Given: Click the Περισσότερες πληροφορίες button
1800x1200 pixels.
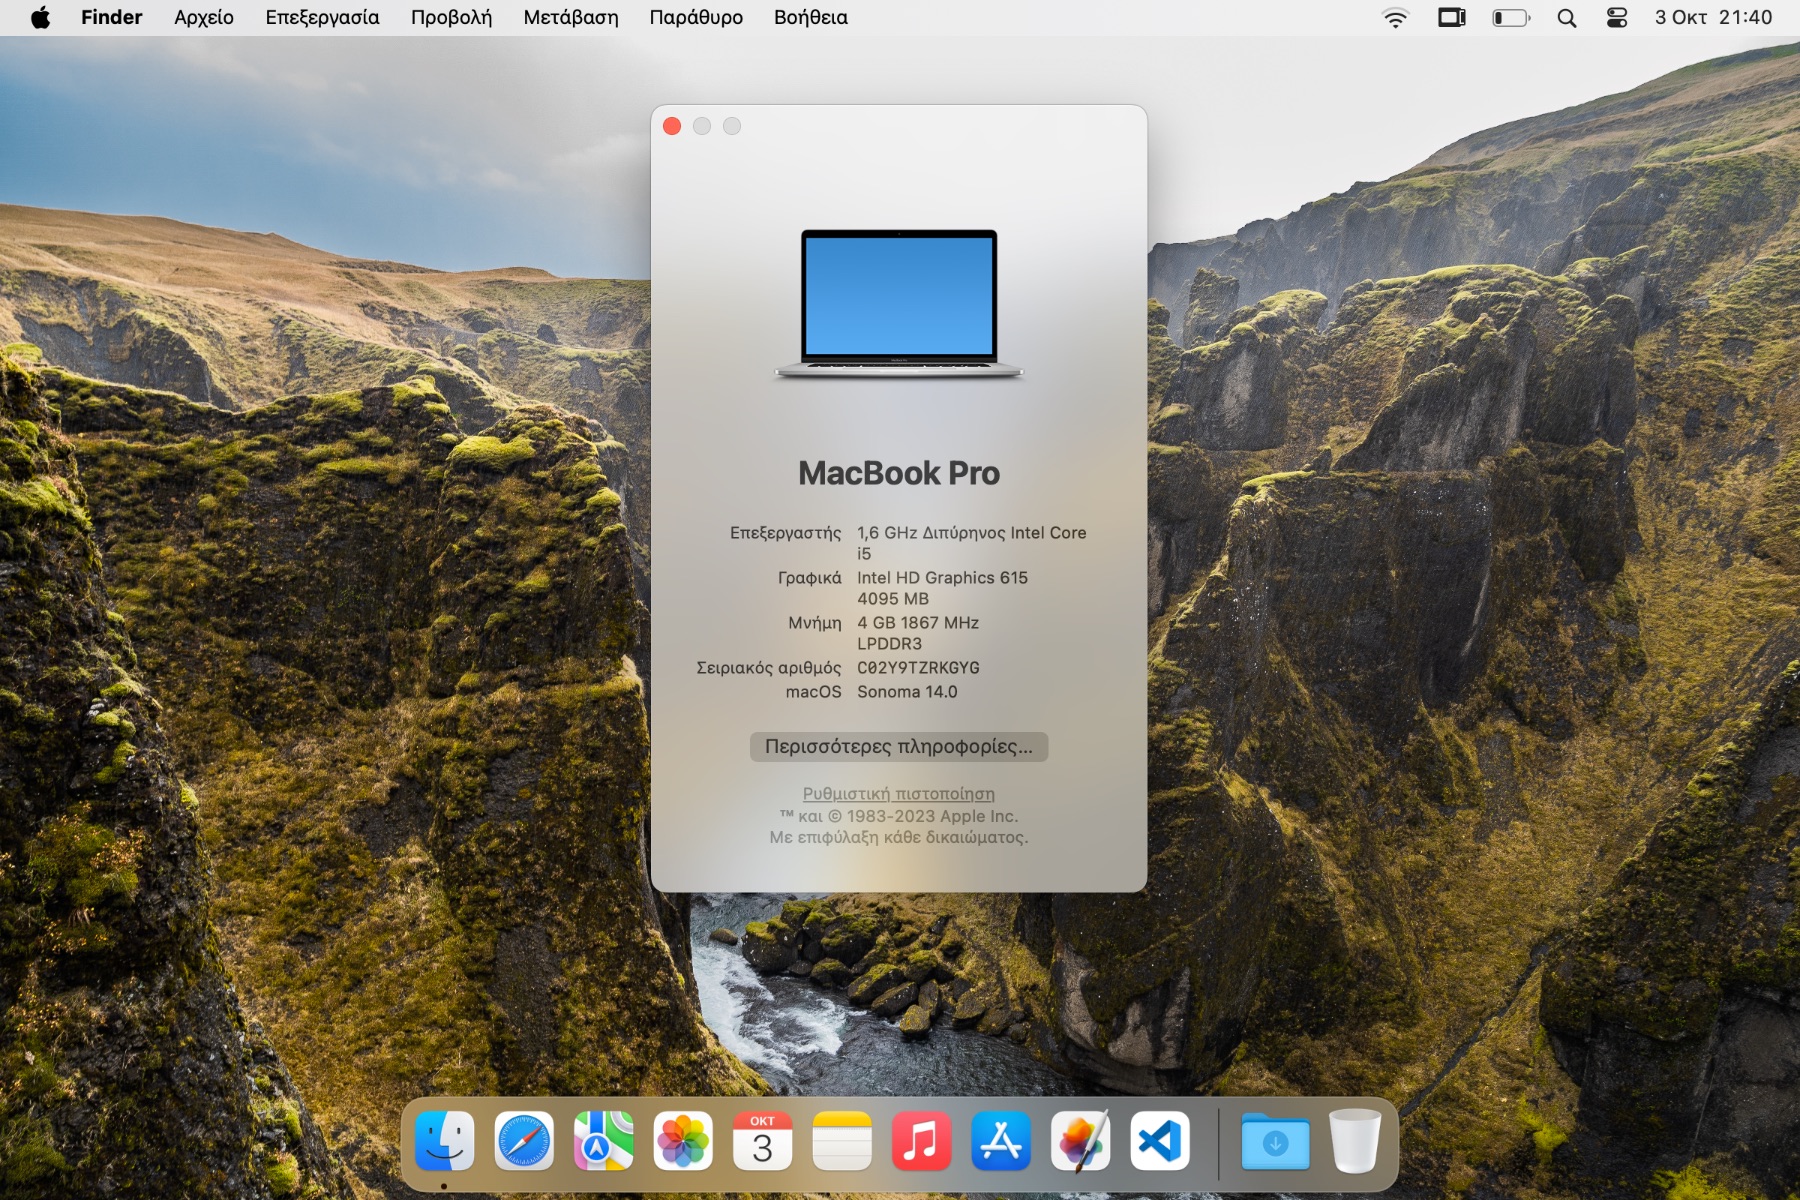Looking at the screenshot, I should coord(899,747).
